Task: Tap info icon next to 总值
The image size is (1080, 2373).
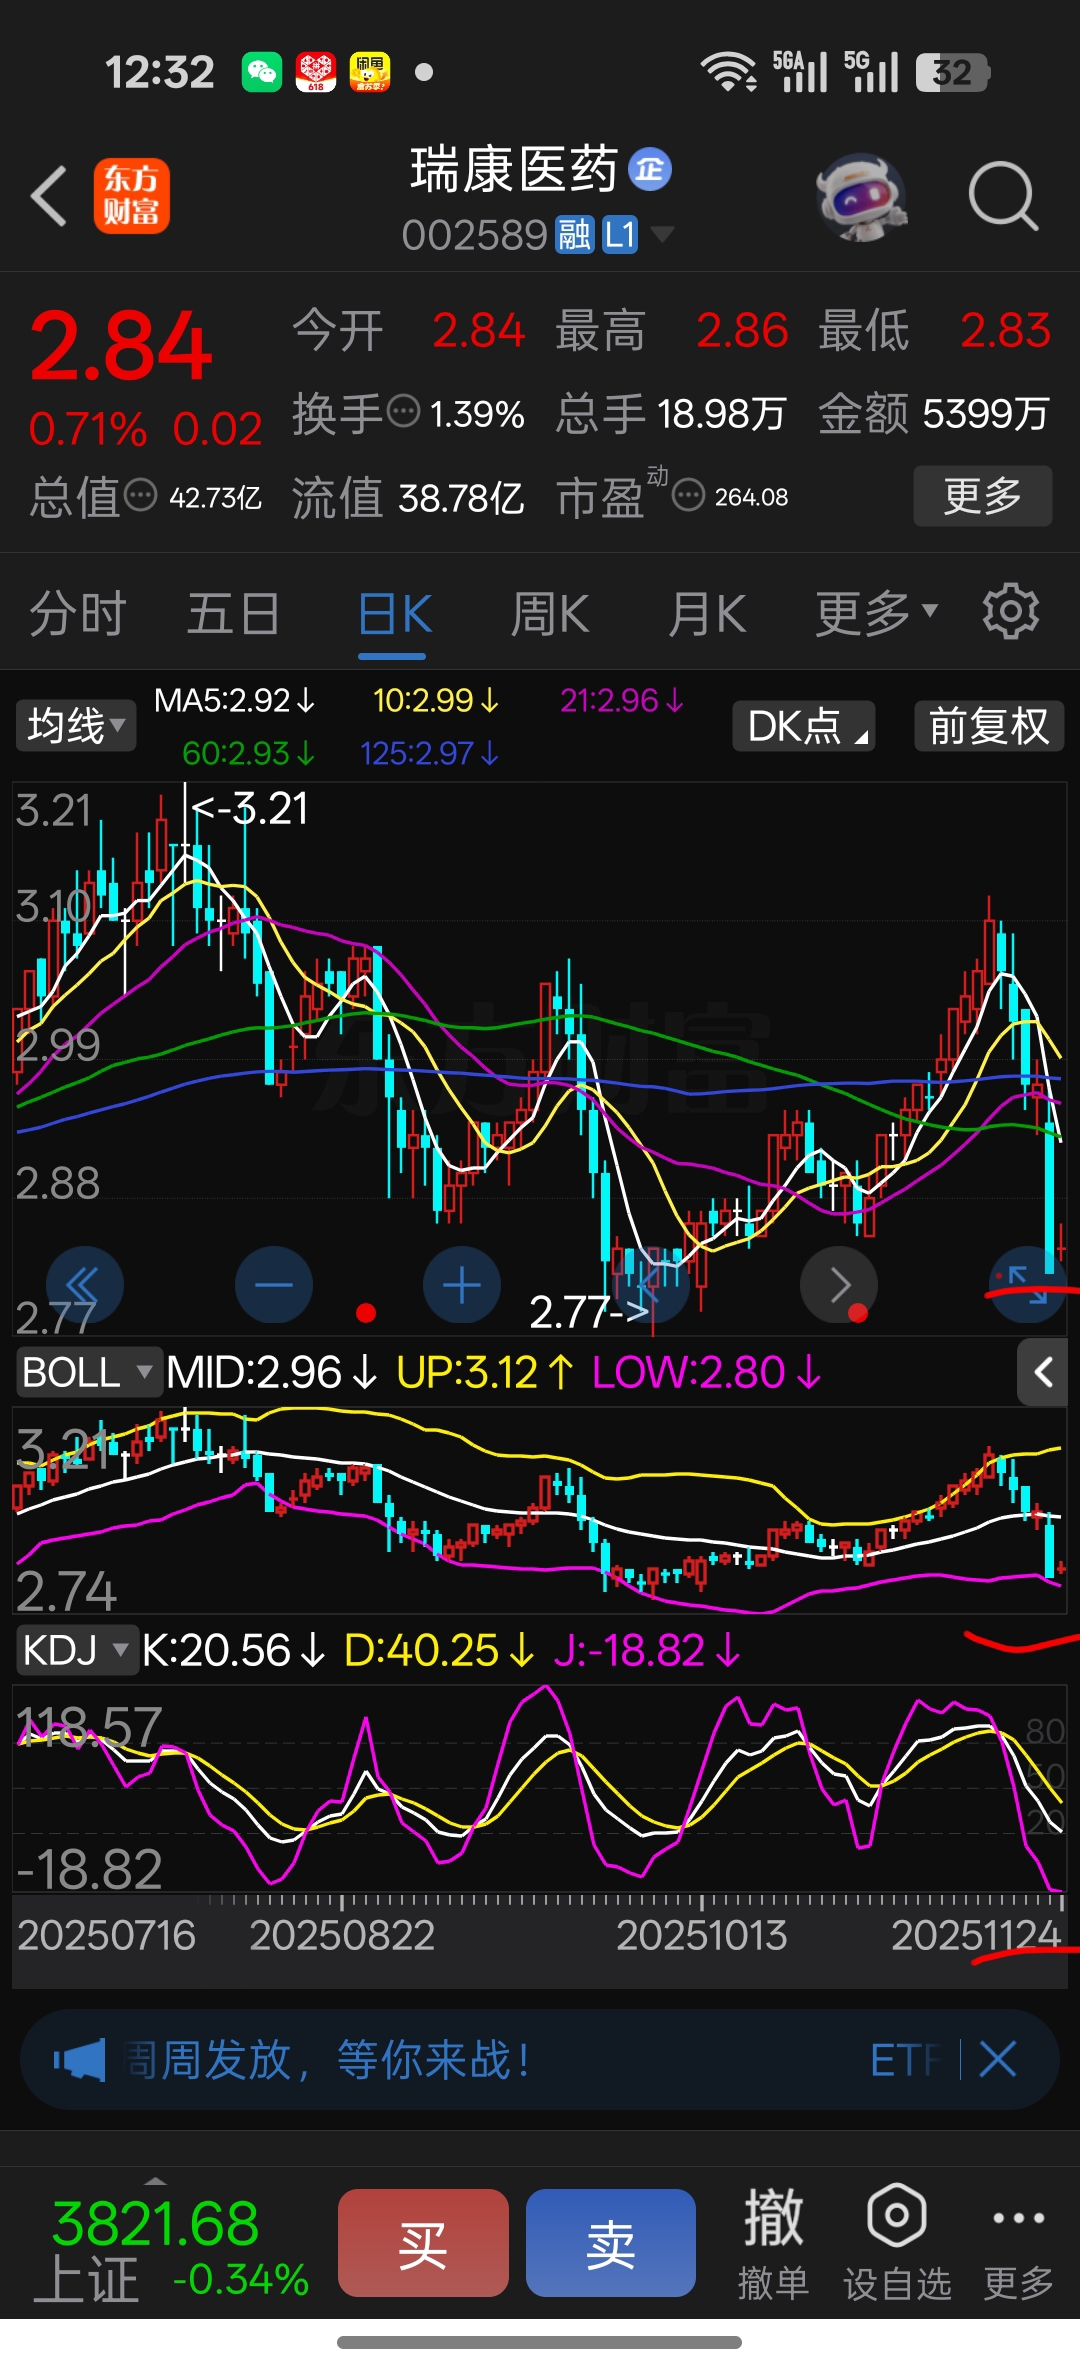Action: click(140, 494)
